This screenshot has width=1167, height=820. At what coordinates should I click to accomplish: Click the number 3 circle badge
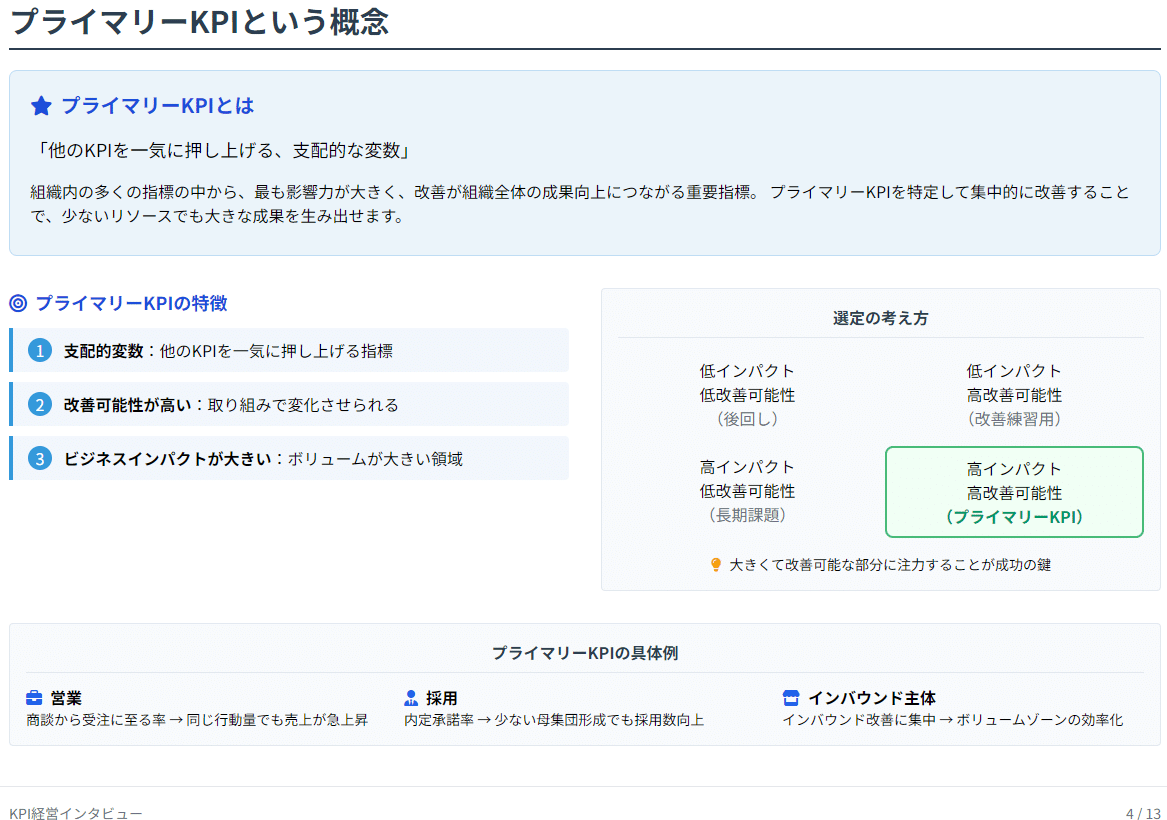39,458
